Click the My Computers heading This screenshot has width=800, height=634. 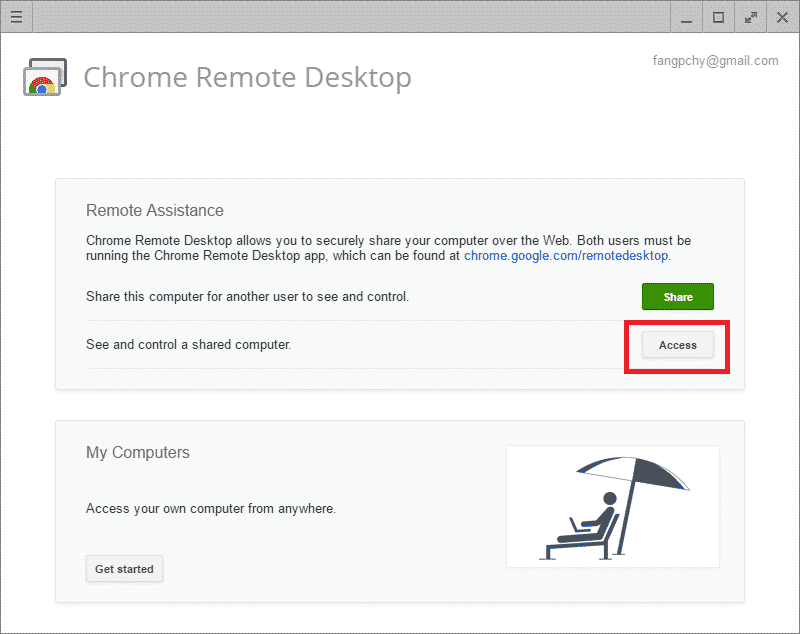pos(138,452)
